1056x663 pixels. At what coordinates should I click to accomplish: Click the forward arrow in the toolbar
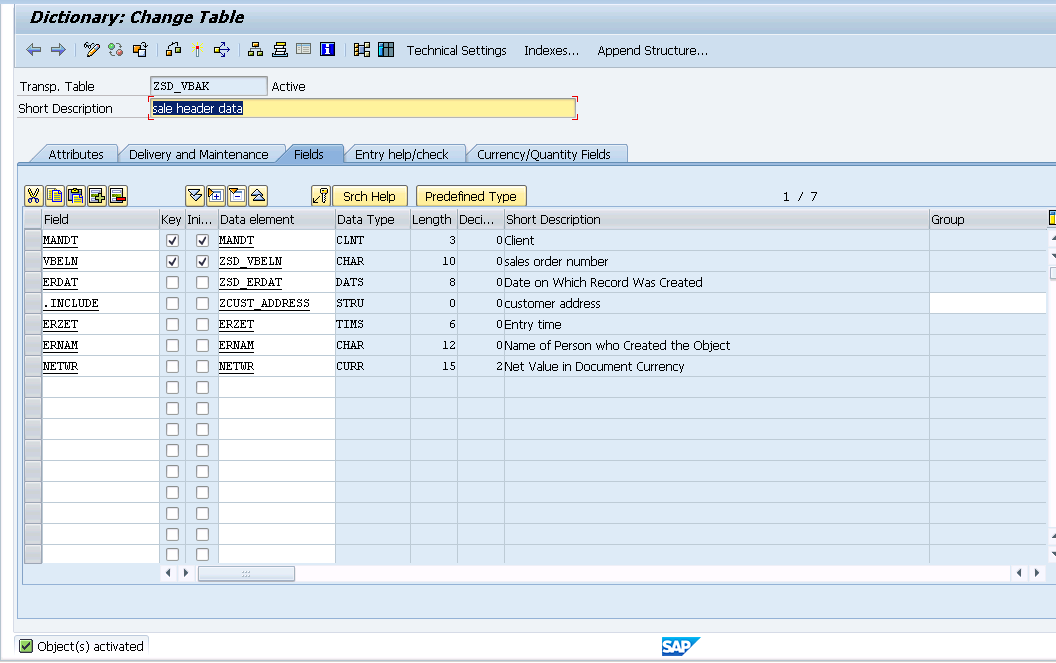(x=59, y=50)
